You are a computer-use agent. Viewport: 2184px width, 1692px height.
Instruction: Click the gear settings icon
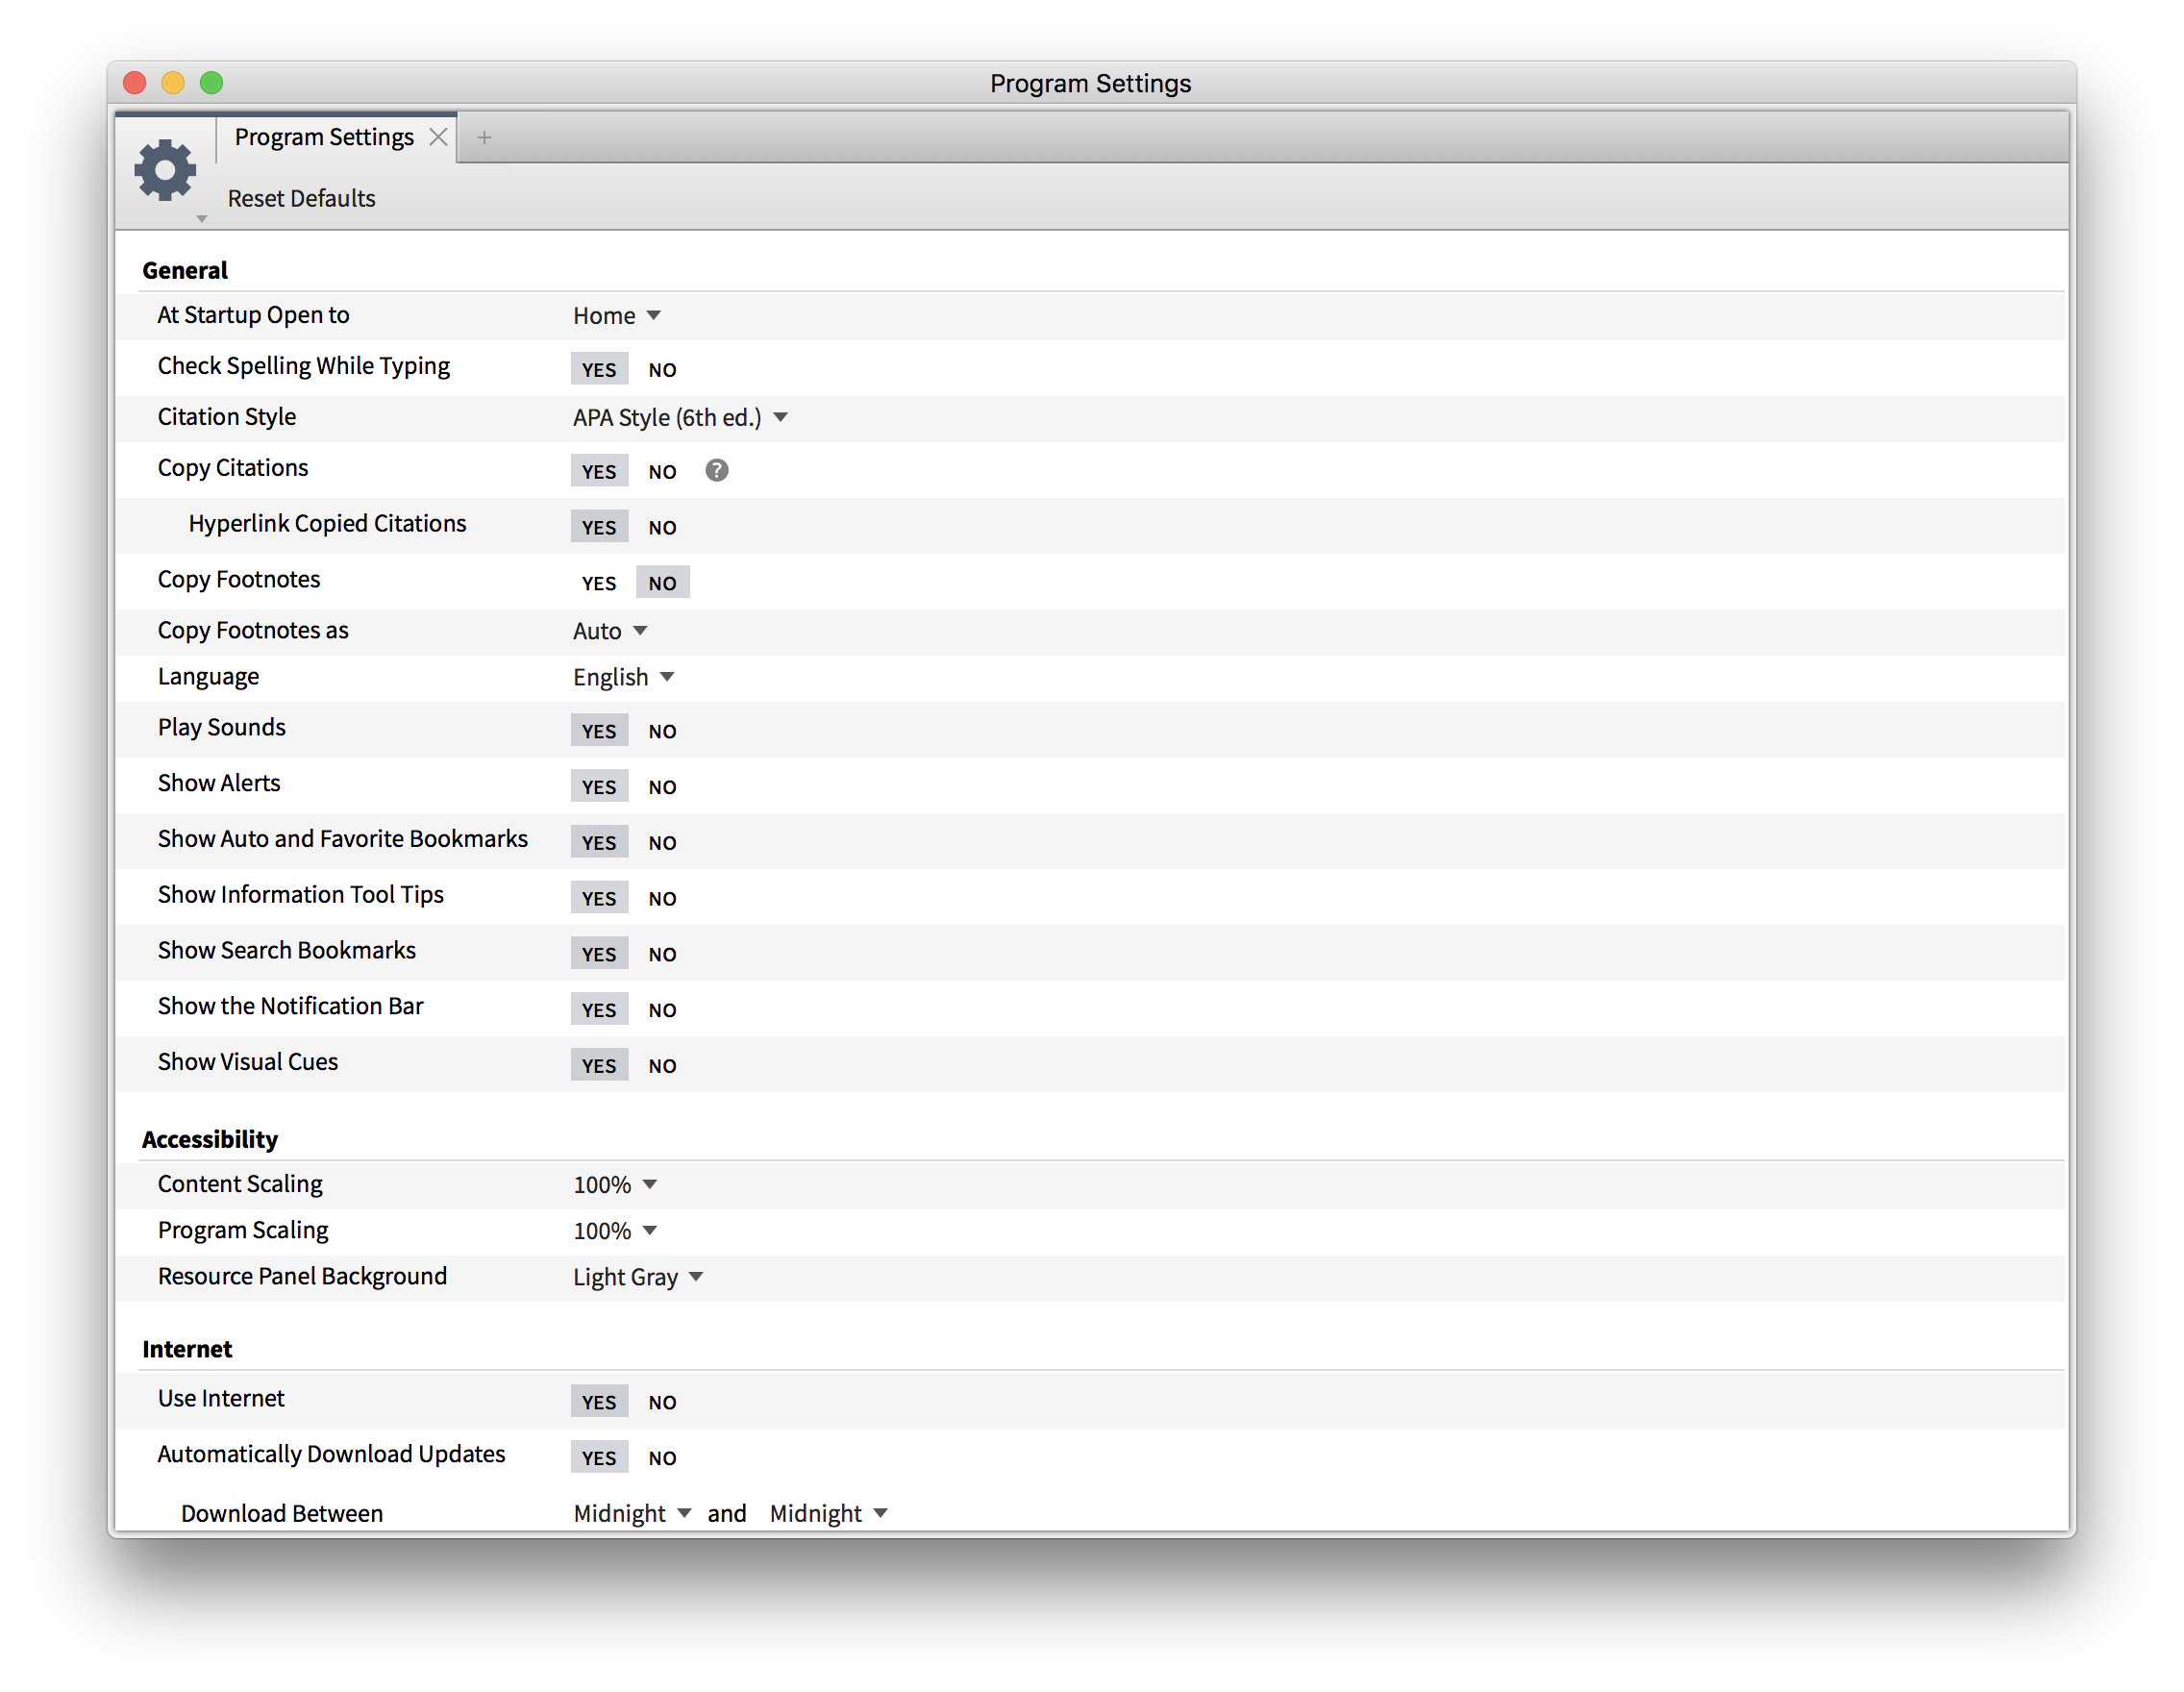[165, 170]
